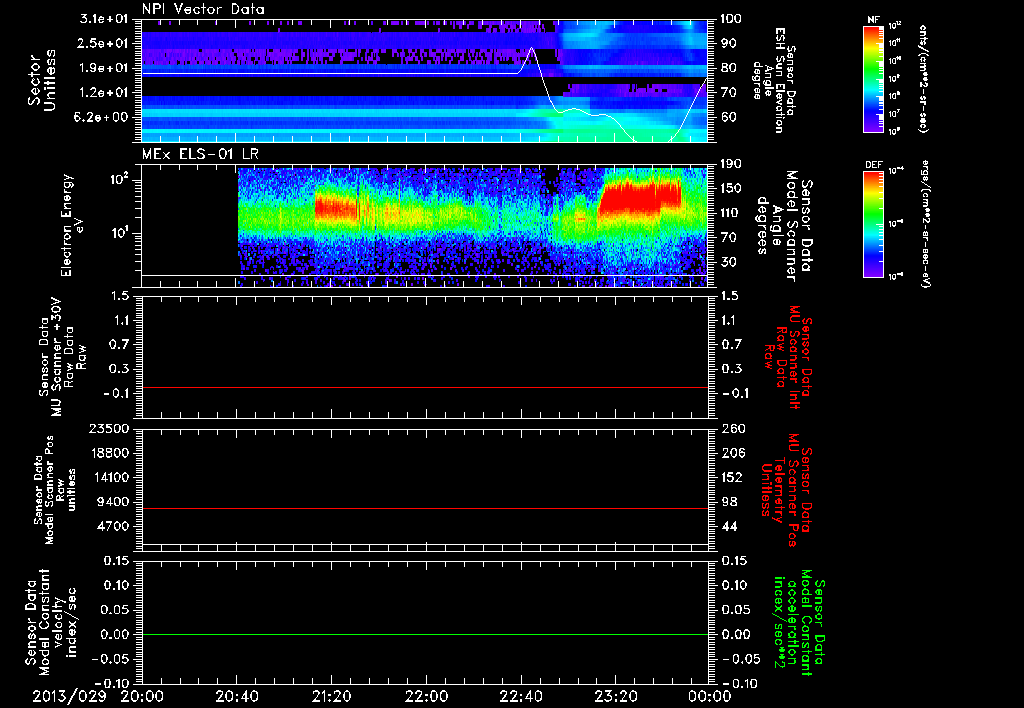
Task: Click the "20:00" time tick label
Action: [x=142, y=696]
